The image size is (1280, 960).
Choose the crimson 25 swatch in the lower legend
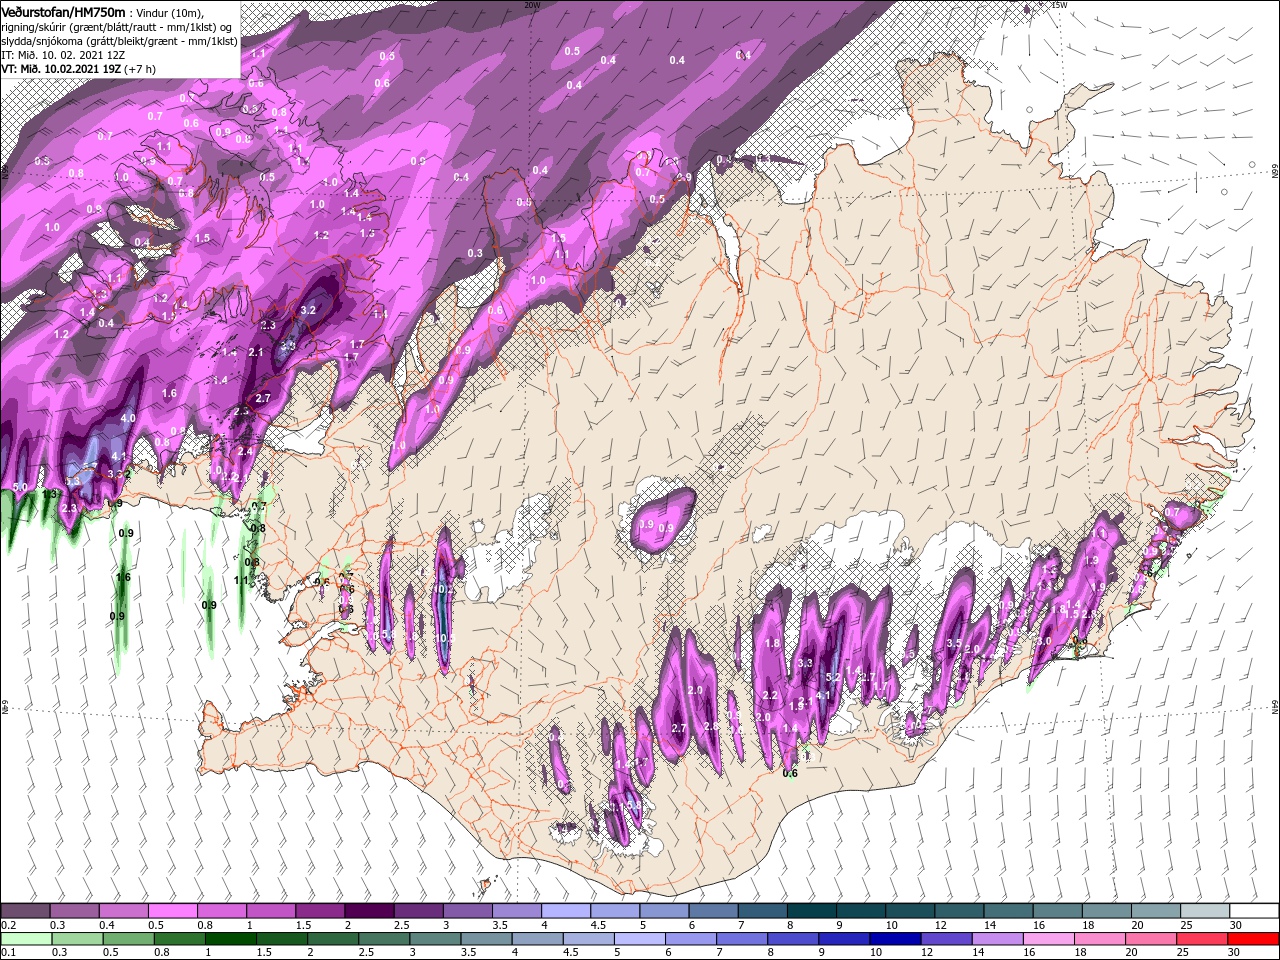(x=1203, y=939)
